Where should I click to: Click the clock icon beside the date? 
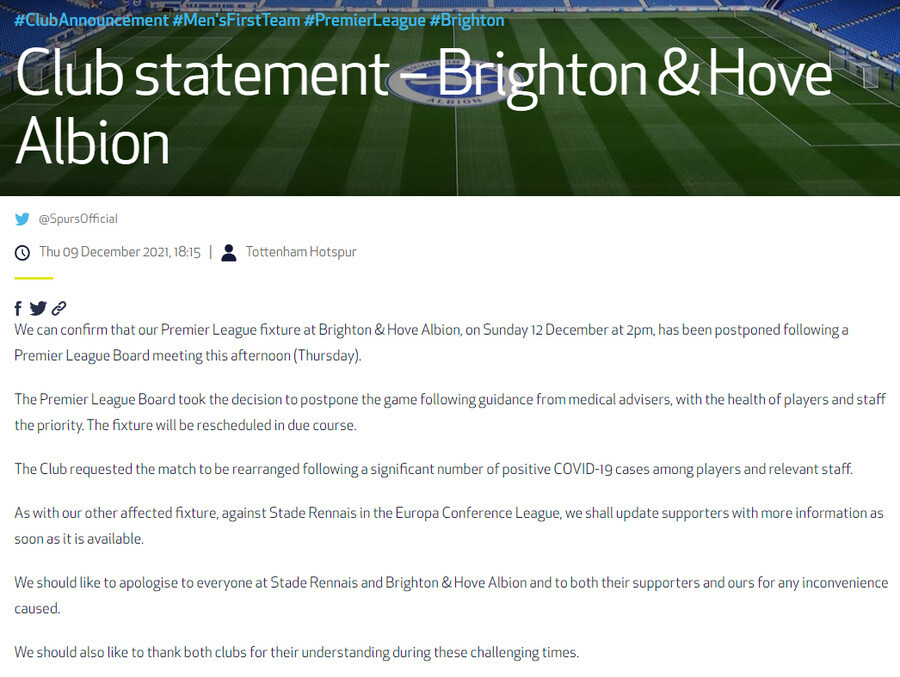point(22,253)
